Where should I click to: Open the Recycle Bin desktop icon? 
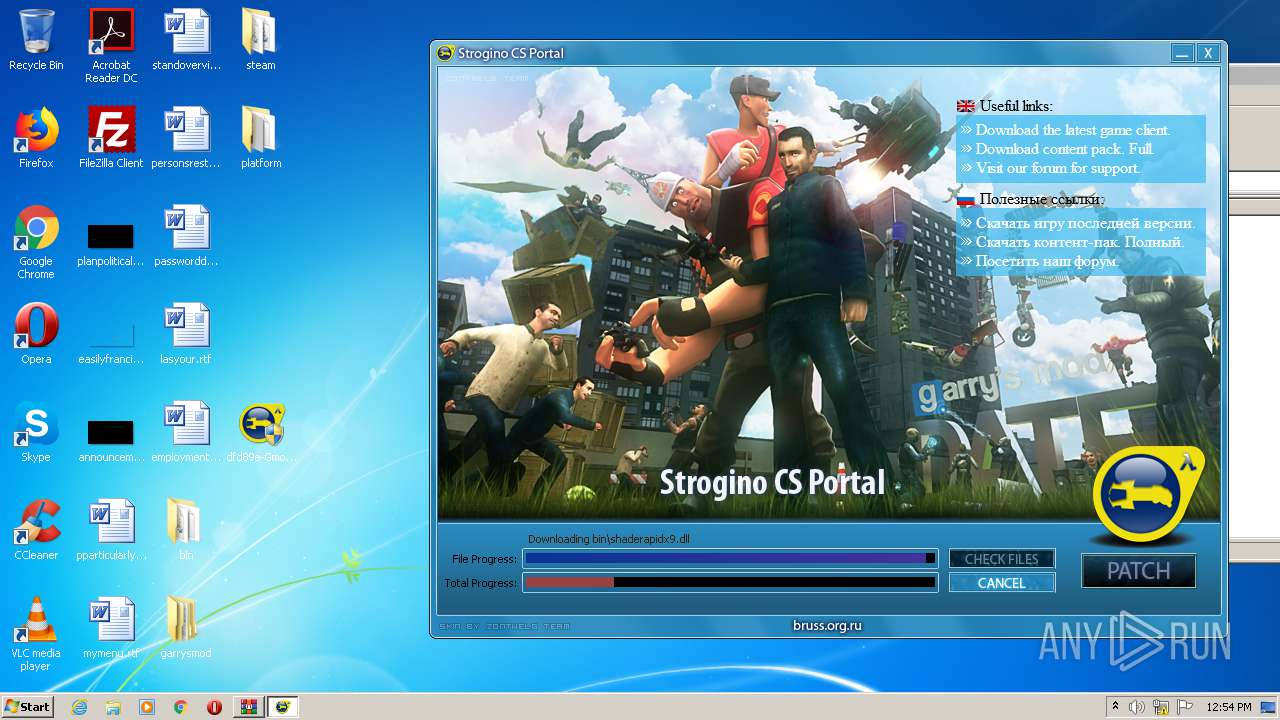coord(36,40)
